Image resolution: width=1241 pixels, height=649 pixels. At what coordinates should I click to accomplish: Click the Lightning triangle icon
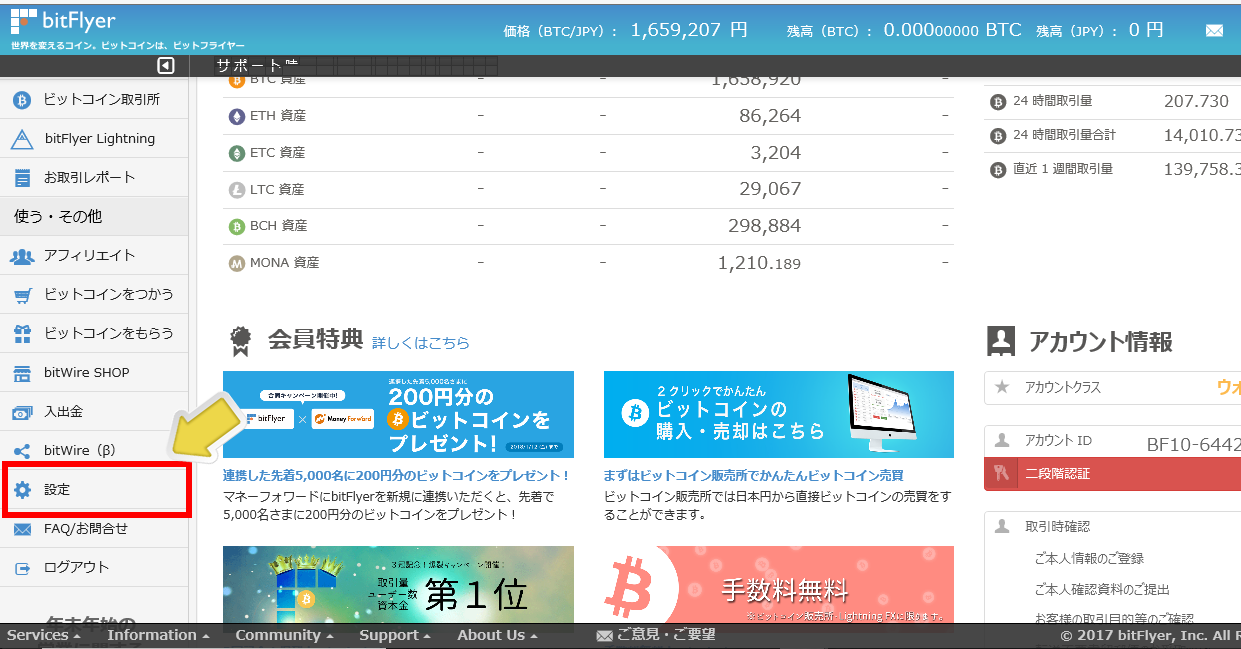[x=22, y=139]
